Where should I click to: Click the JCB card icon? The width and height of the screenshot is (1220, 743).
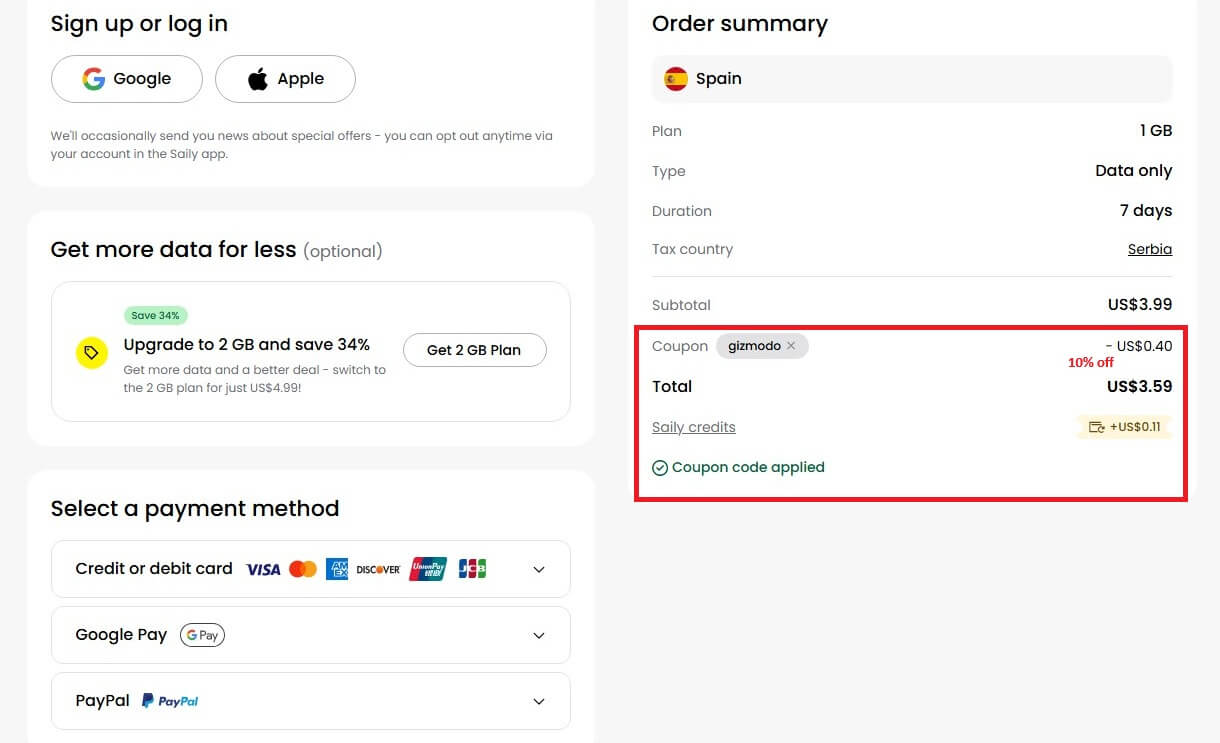[x=471, y=568]
